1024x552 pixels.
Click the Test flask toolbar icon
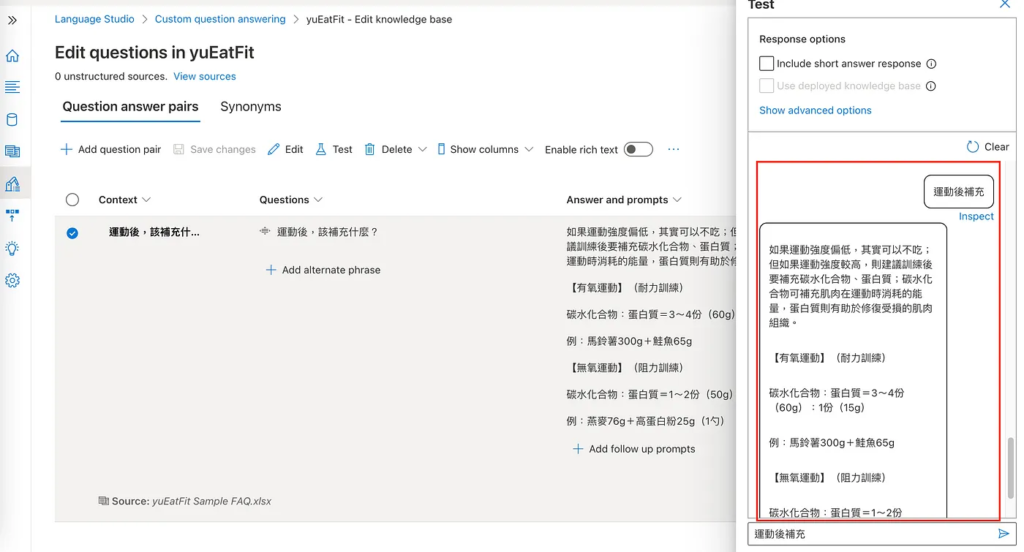tap(334, 149)
